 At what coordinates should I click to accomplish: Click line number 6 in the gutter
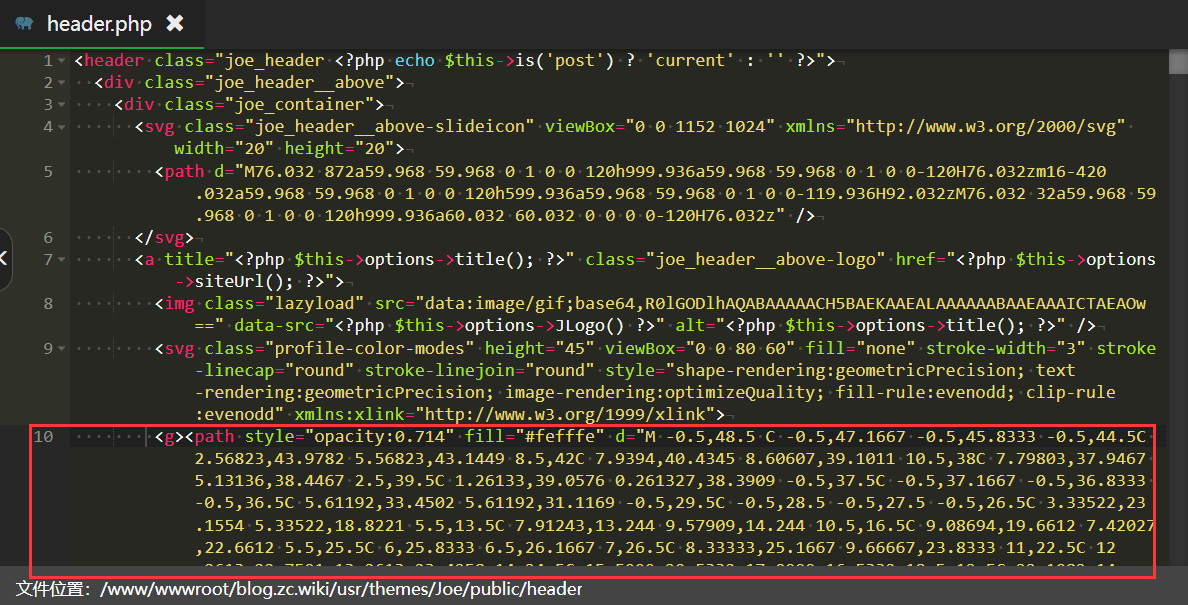point(48,237)
